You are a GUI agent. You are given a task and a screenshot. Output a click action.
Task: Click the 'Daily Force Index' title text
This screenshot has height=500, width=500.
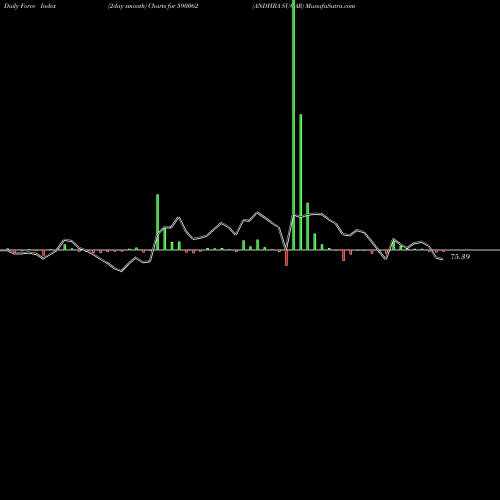[30, 6]
